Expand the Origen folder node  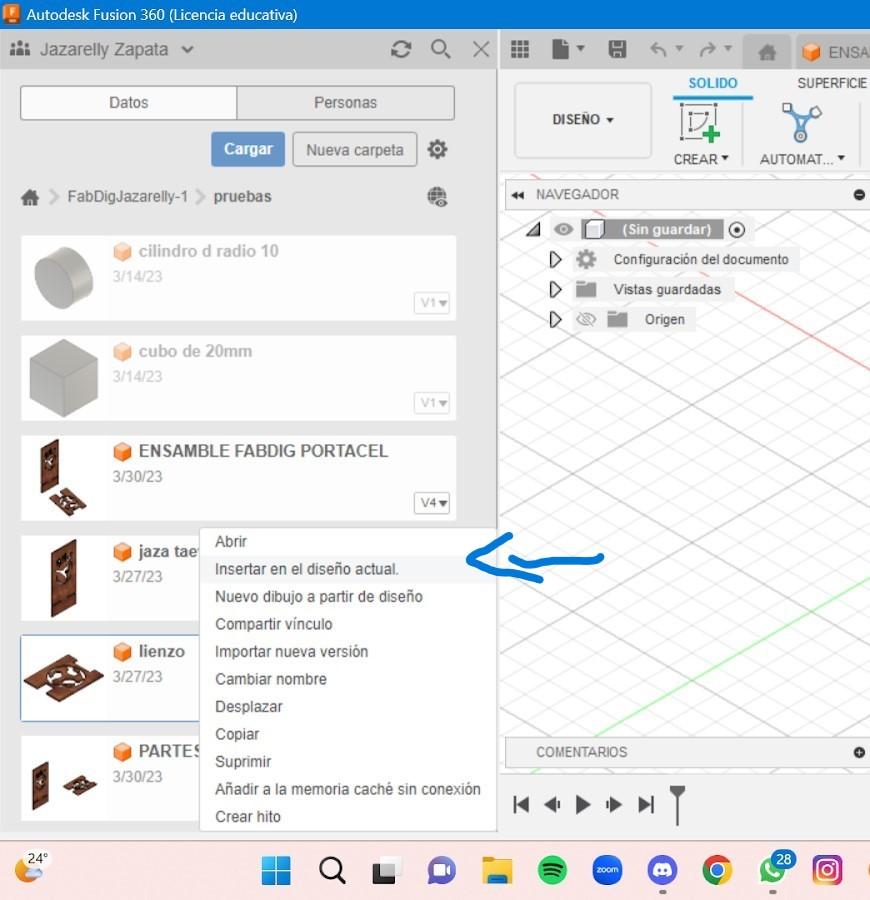click(x=555, y=319)
